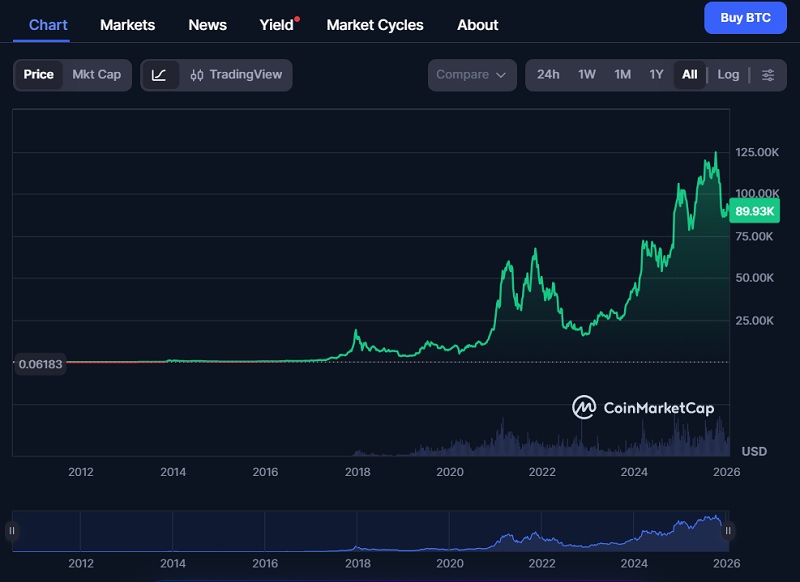Viewport: 800px width, 582px height.
Task: Switch to the Markets tab
Action: click(x=127, y=24)
